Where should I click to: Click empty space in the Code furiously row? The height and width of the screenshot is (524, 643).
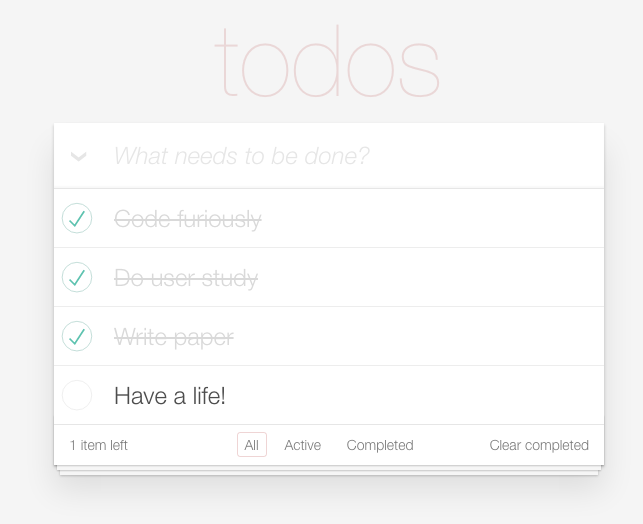tap(431, 218)
